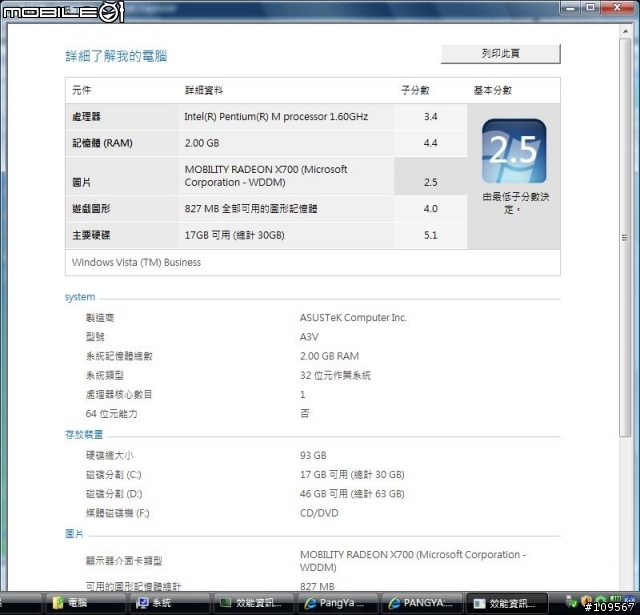
Task: Click the processor subscore 3.4
Action: (431, 117)
